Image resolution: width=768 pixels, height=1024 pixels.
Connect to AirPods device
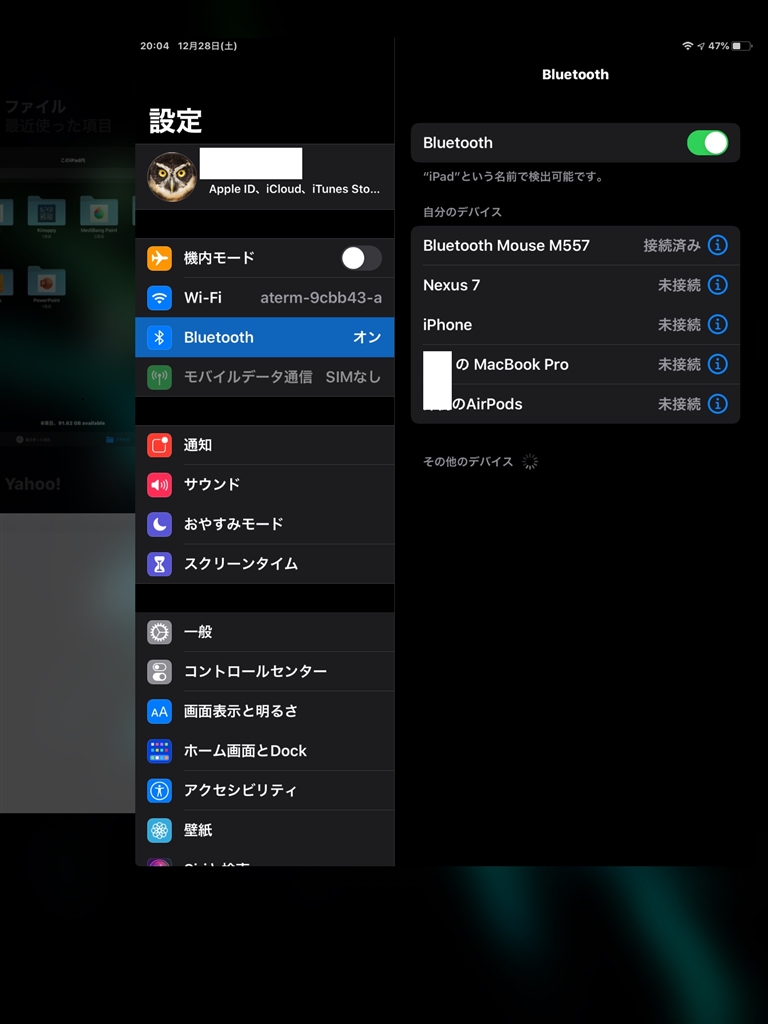click(x=575, y=404)
